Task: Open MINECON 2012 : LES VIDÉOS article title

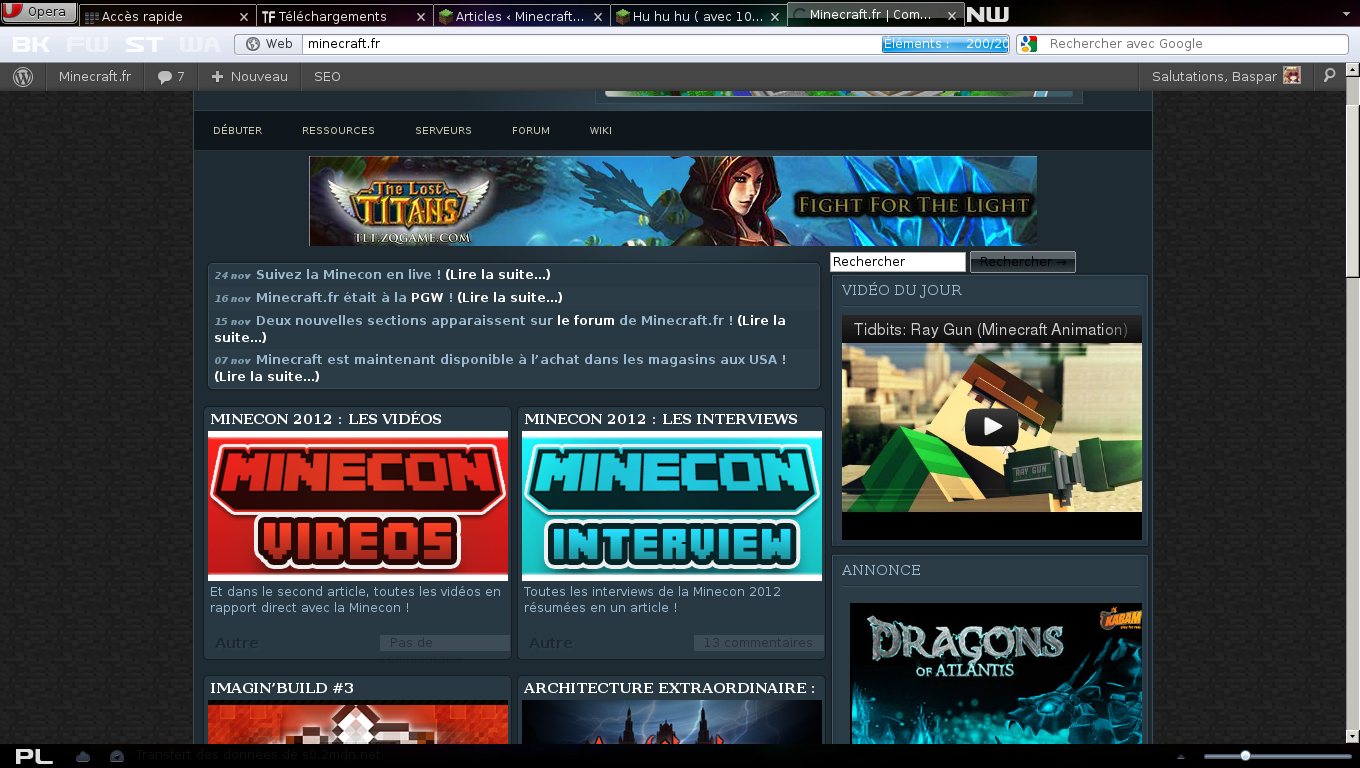Action: (x=326, y=419)
